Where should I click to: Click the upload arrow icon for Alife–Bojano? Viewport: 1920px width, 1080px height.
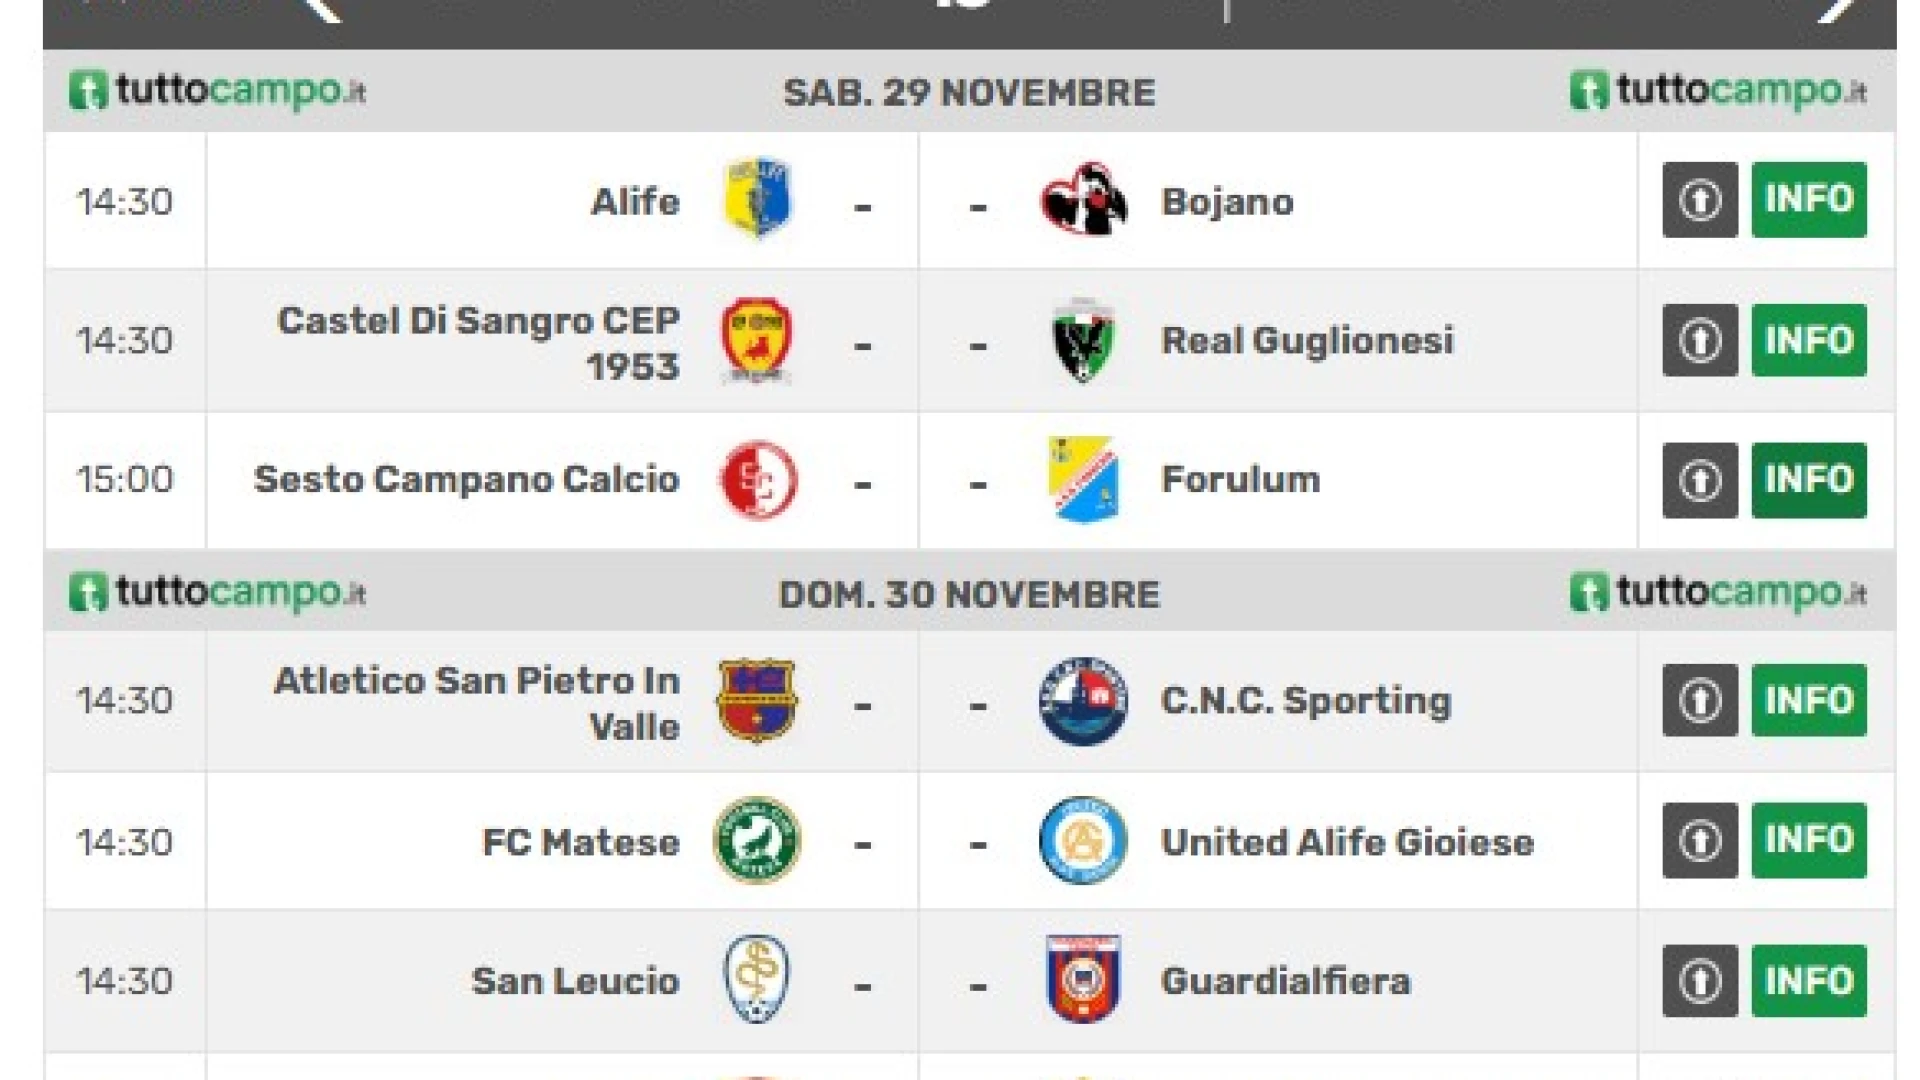(1699, 200)
